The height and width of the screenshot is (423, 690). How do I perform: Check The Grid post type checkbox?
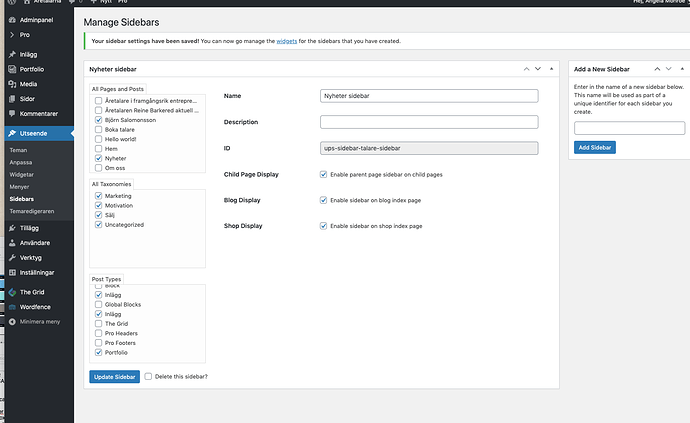(x=99, y=324)
